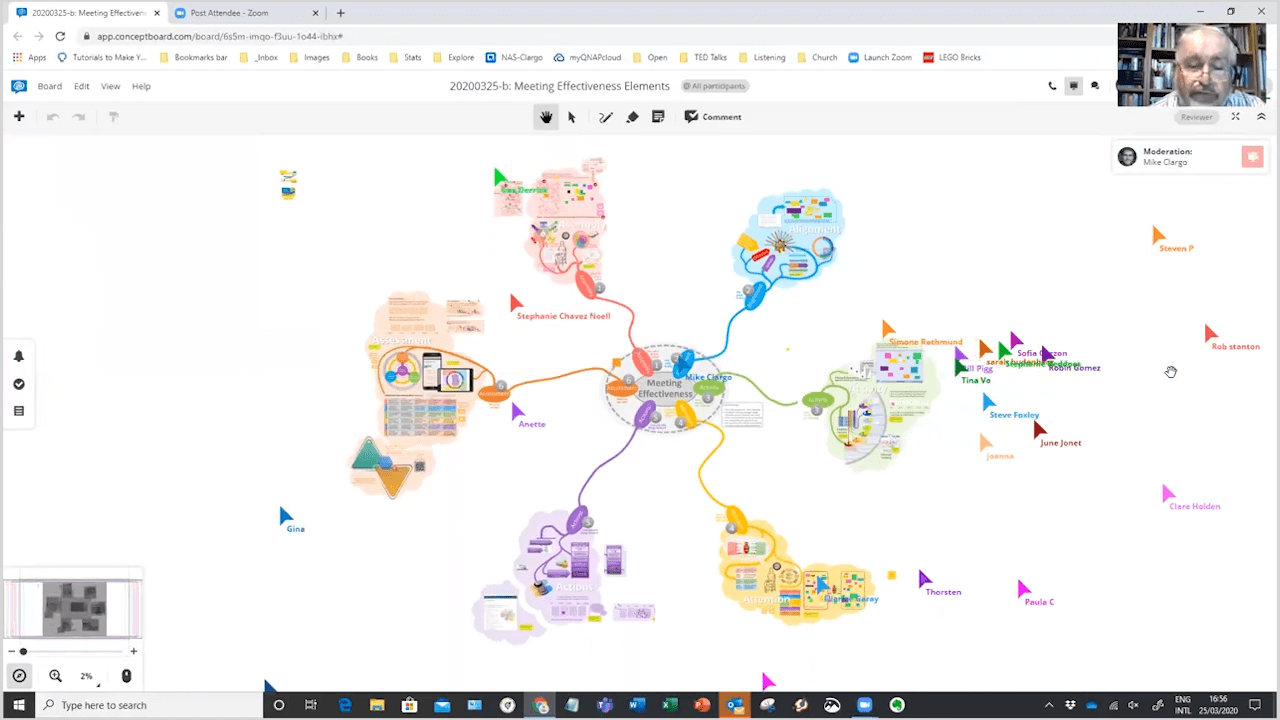The width and height of the screenshot is (1280, 720).
Task: Toggle the moderation screen icon in header
Action: click(x=1074, y=86)
